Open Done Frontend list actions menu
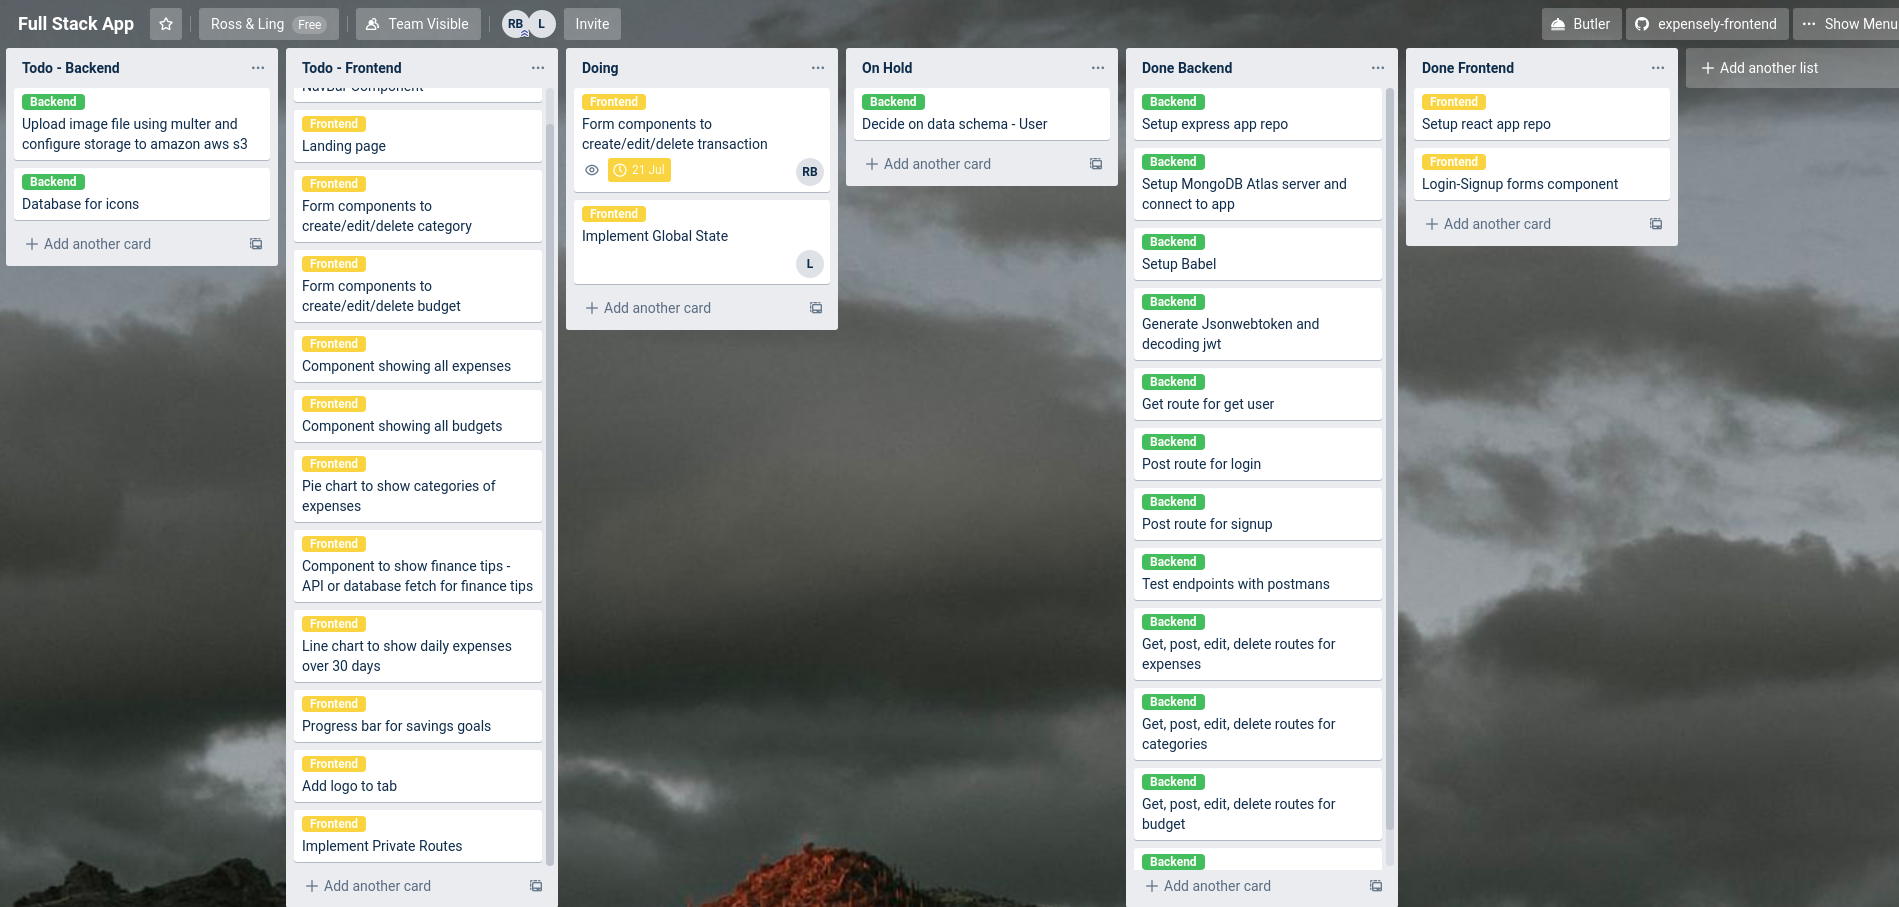The height and width of the screenshot is (907, 1899). (x=1658, y=68)
